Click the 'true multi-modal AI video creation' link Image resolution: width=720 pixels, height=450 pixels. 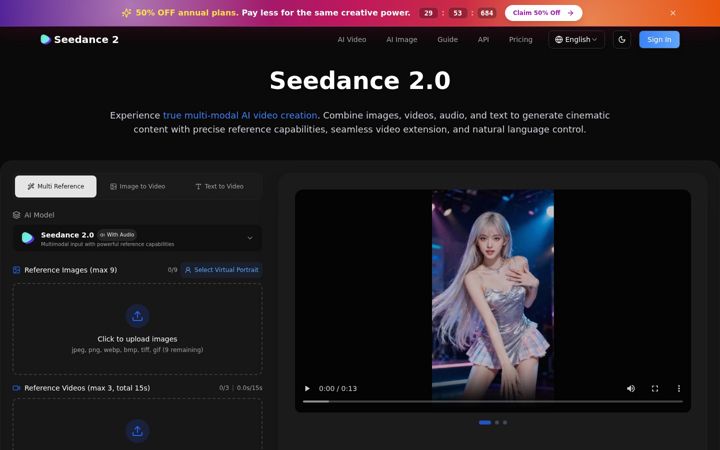[240, 115]
